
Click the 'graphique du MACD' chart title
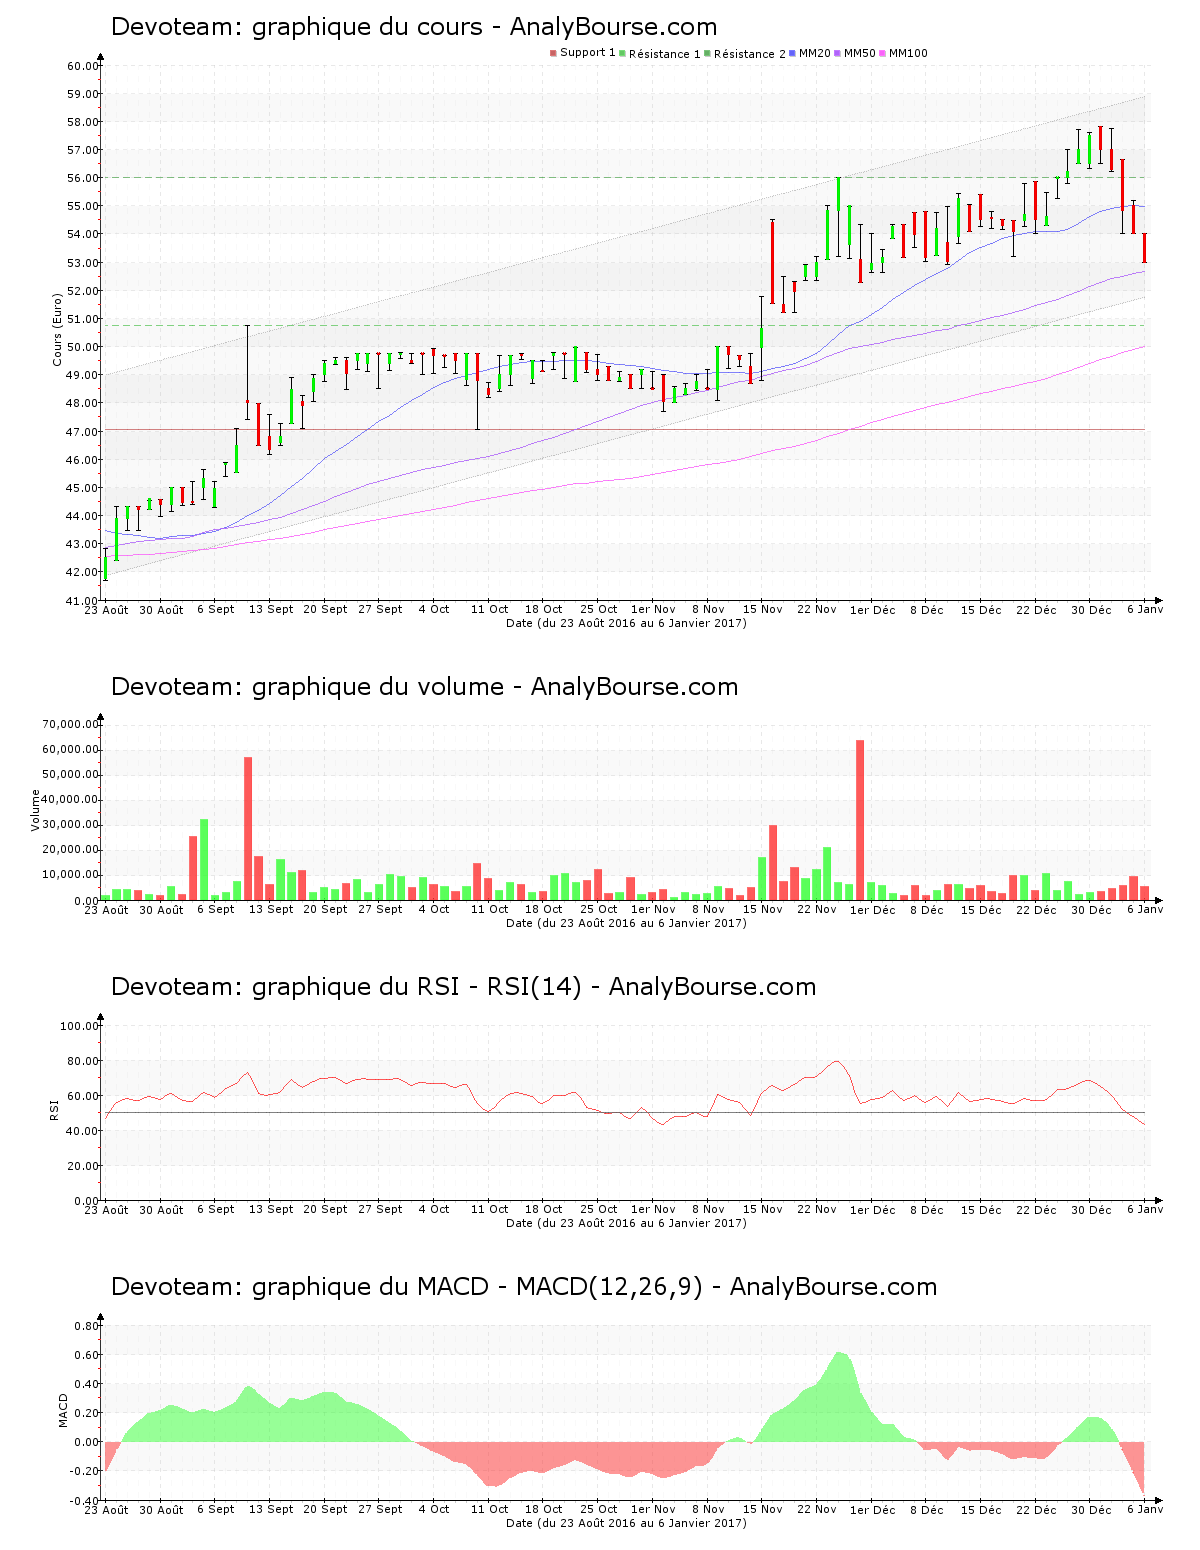(x=524, y=1287)
